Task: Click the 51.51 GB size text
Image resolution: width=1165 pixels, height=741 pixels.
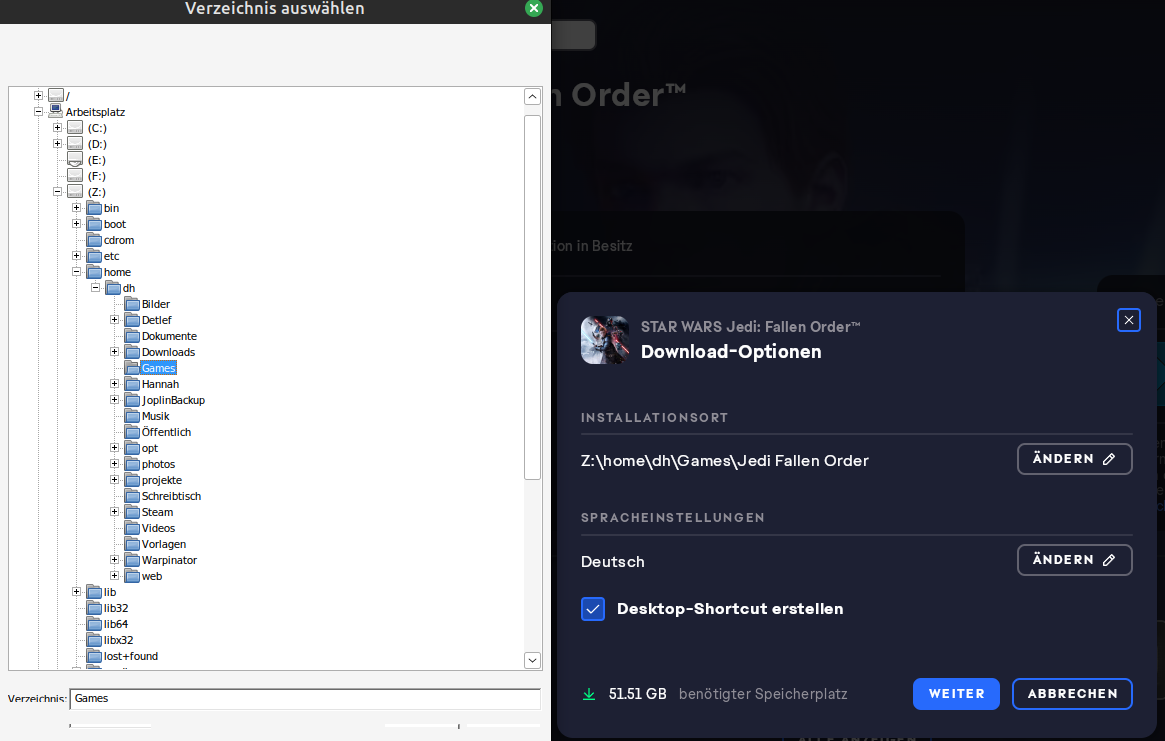Action: point(637,694)
